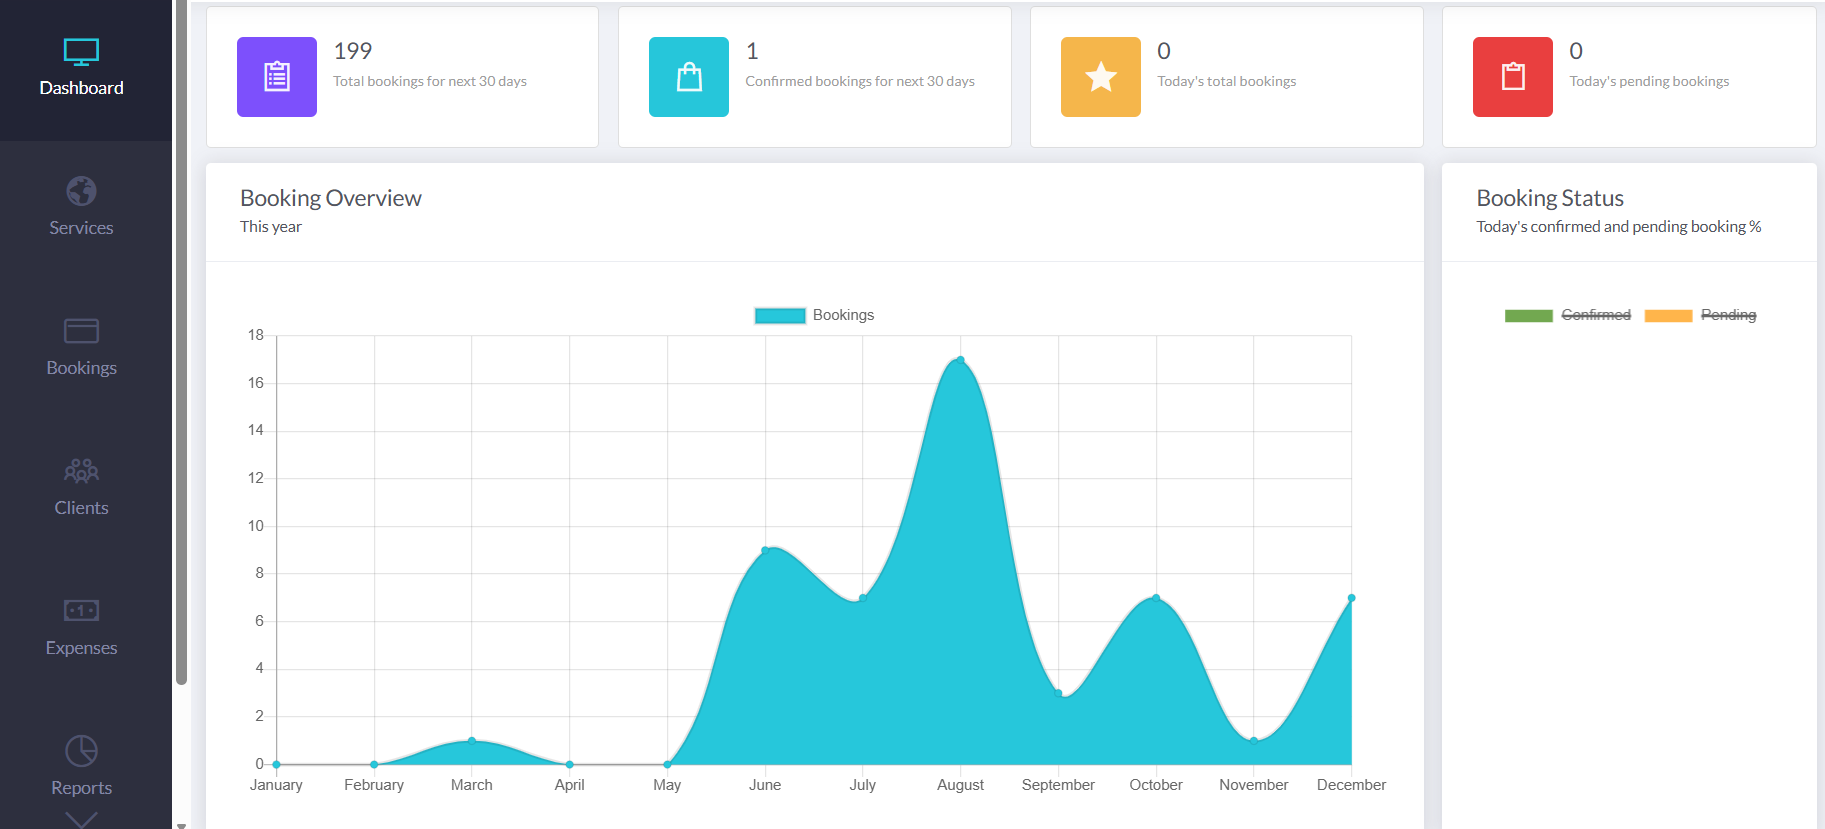Image resolution: width=1825 pixels, height=829 pixels.
Task: Click the Services globe icon
Action: coord(81,190)
